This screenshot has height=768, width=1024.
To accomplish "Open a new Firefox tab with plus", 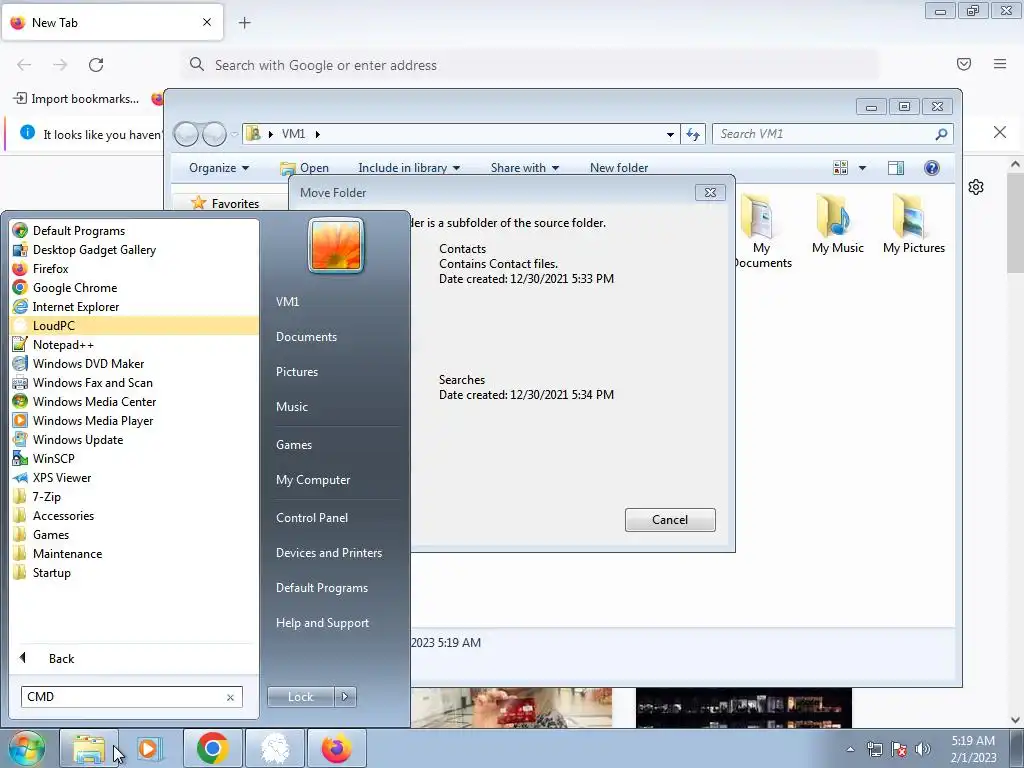I will (x=245, y=23).
